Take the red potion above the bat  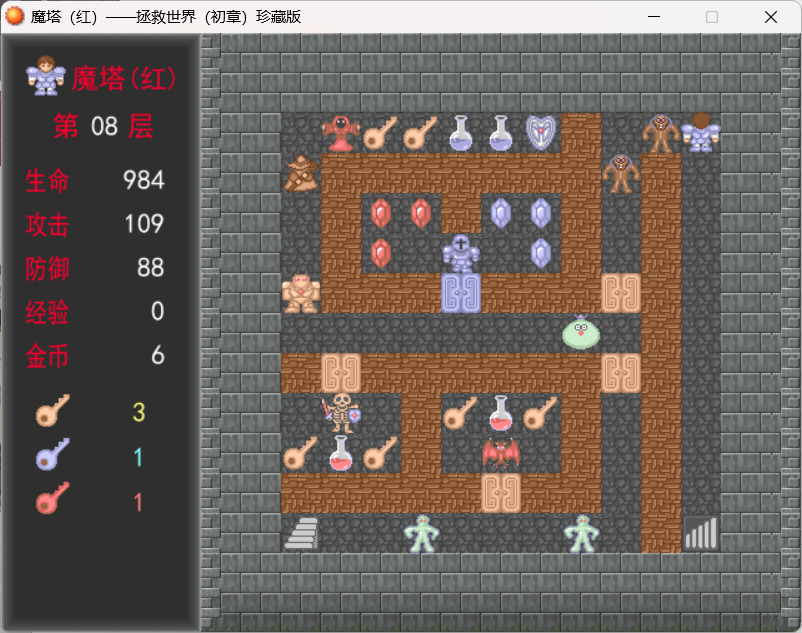(501, 413)
